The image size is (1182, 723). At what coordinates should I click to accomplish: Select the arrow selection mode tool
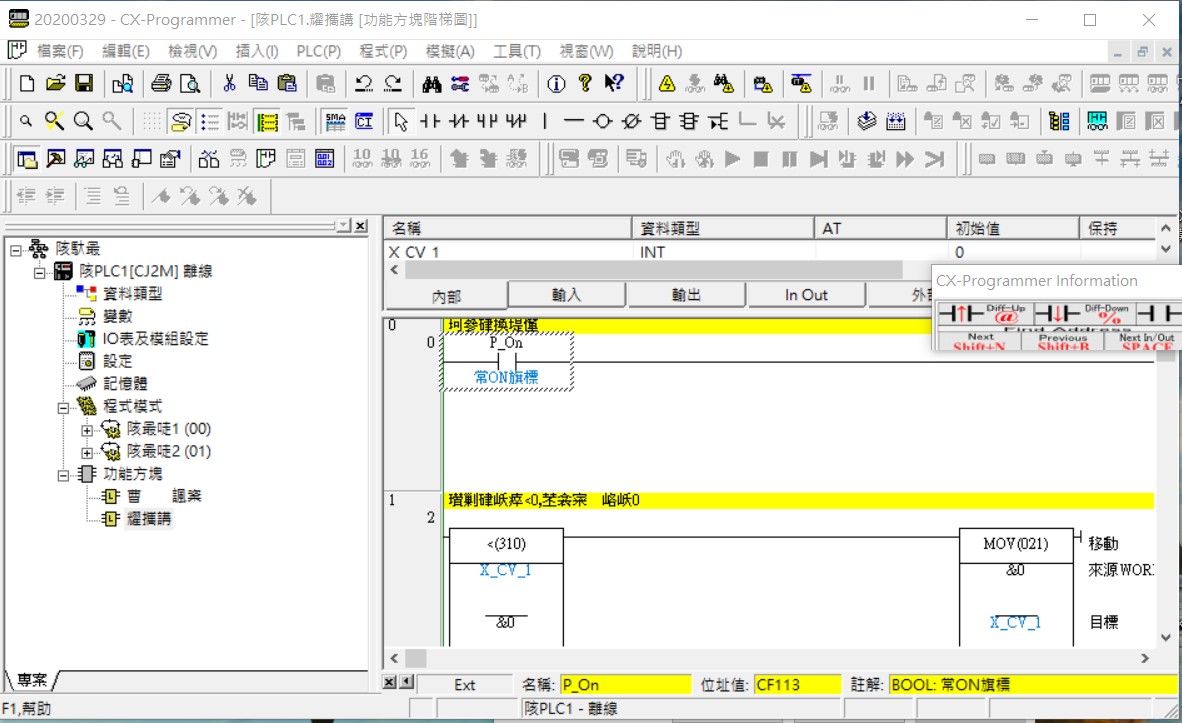point(401,122)
